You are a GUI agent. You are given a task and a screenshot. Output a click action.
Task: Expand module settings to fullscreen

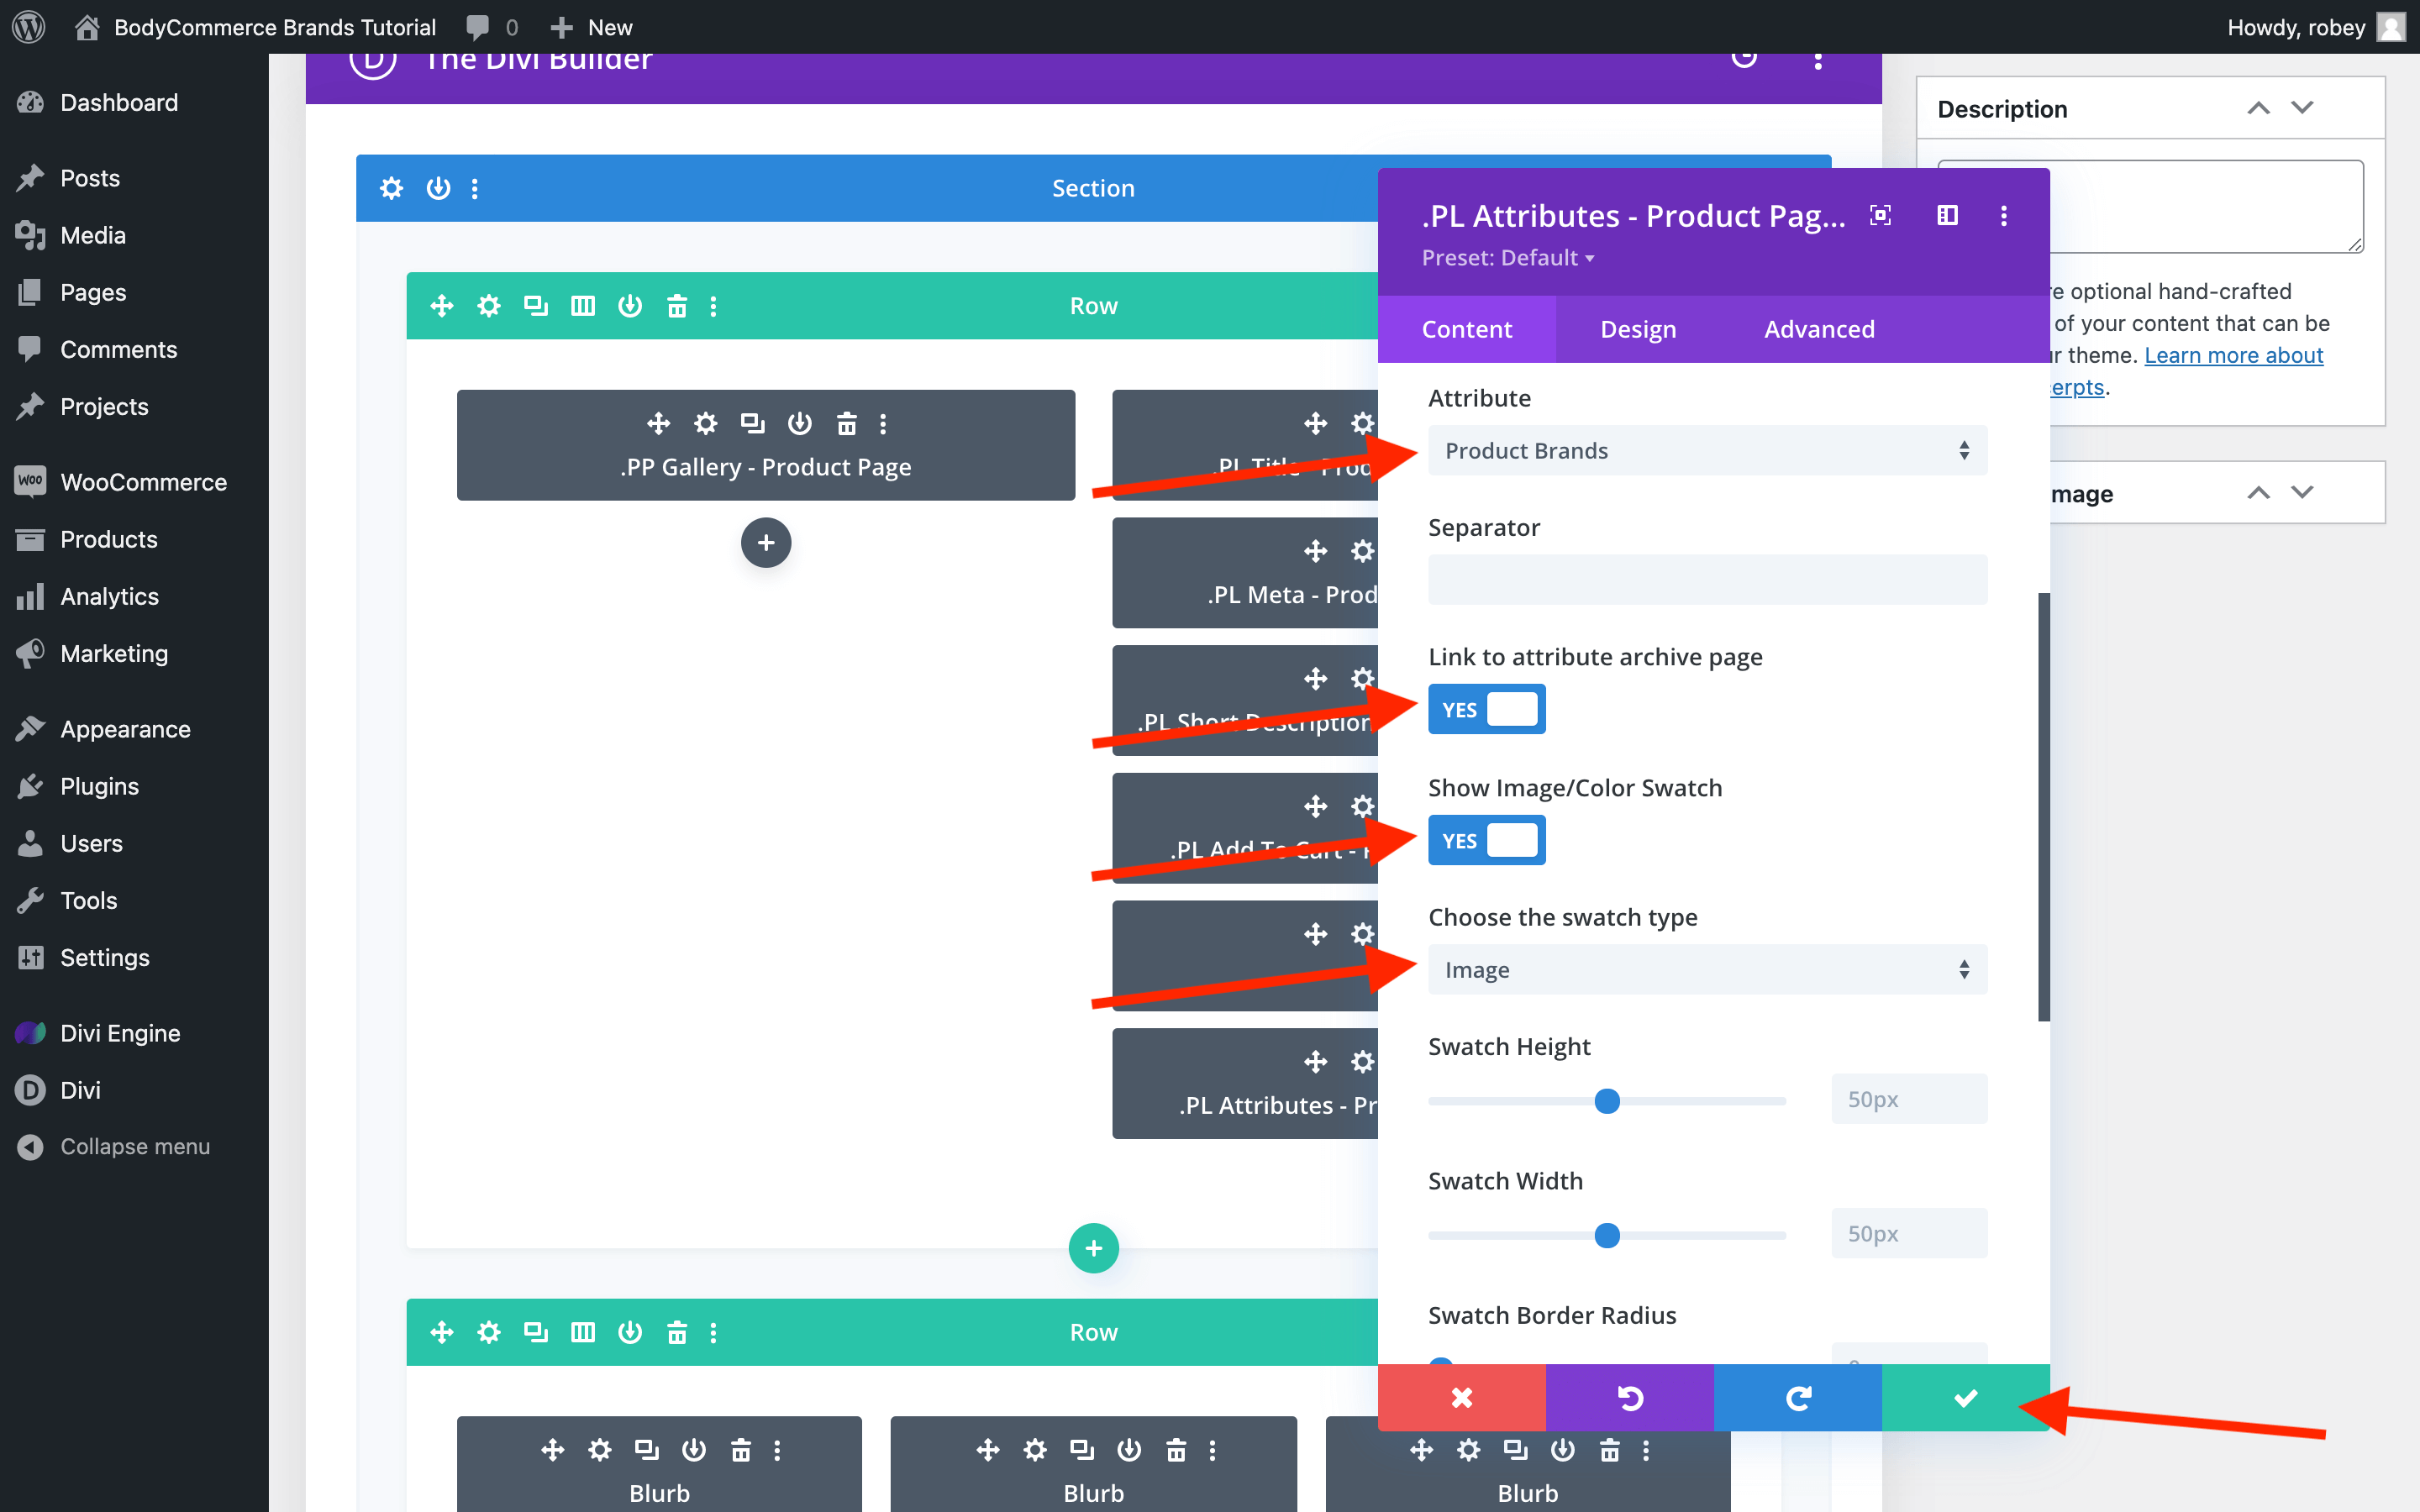pyautogui.click(x=1880, y=215)
